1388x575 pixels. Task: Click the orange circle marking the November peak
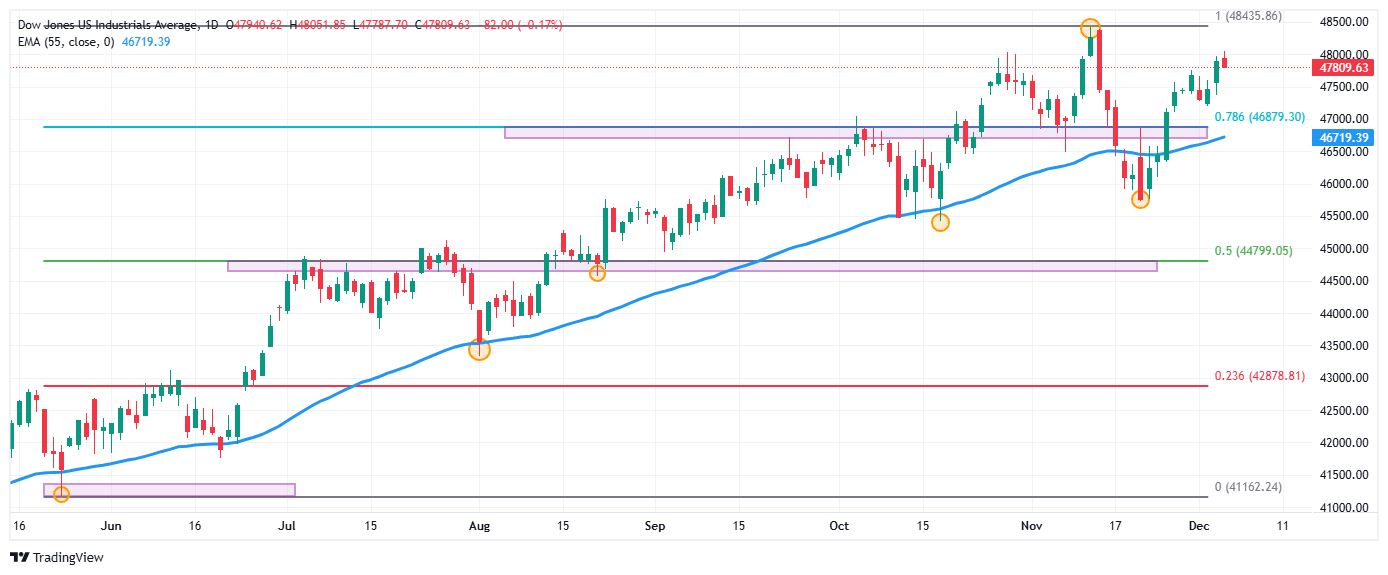(x=1090, y=28)
